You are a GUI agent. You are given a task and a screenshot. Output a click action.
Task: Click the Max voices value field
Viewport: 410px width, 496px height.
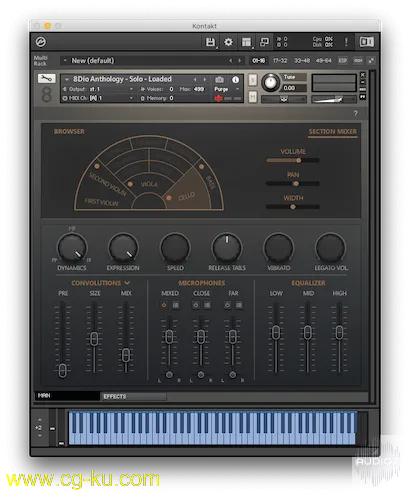[x=199, y=89]
